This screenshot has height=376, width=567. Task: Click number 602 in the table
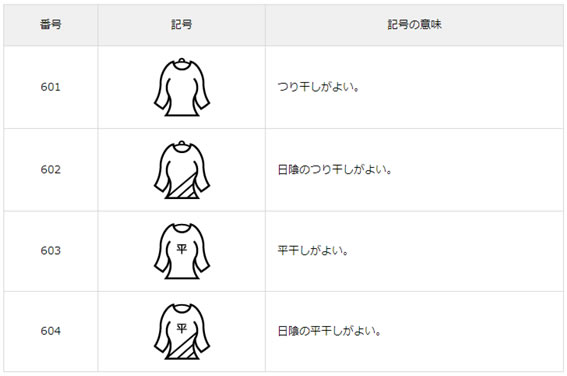(51, 170)
